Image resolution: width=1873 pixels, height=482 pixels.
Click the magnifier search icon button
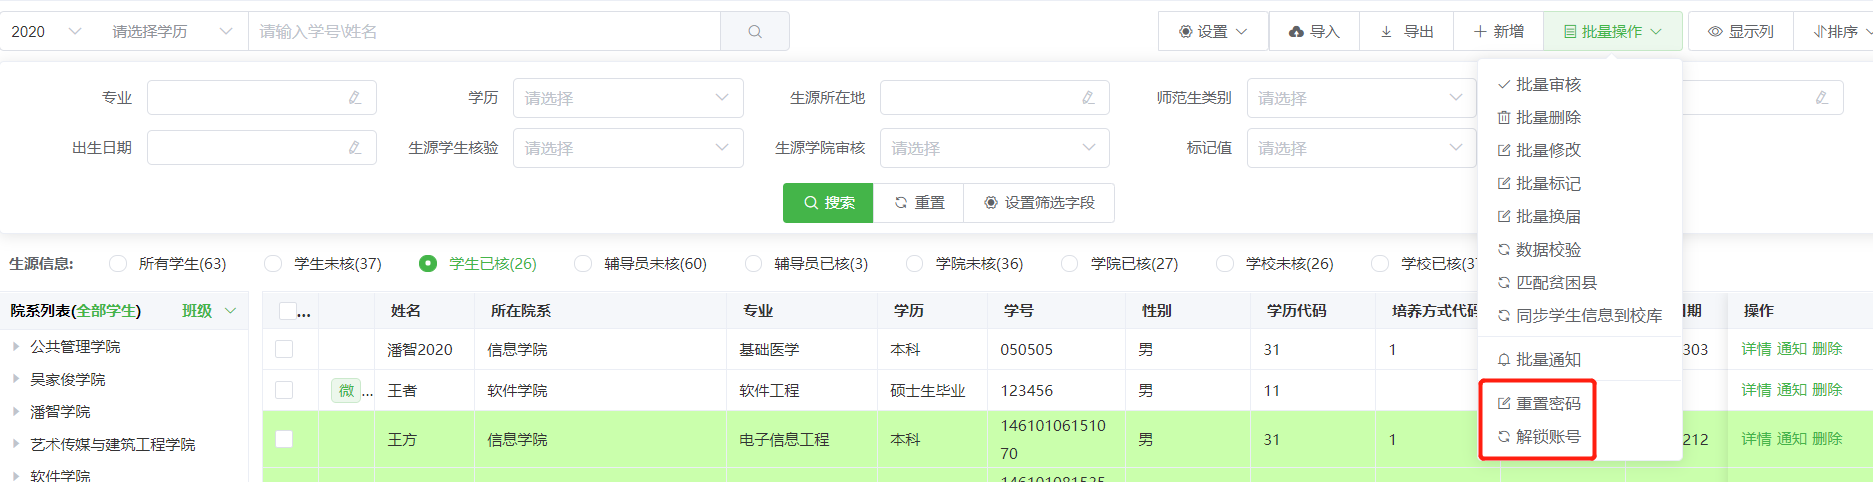point(755,32)
